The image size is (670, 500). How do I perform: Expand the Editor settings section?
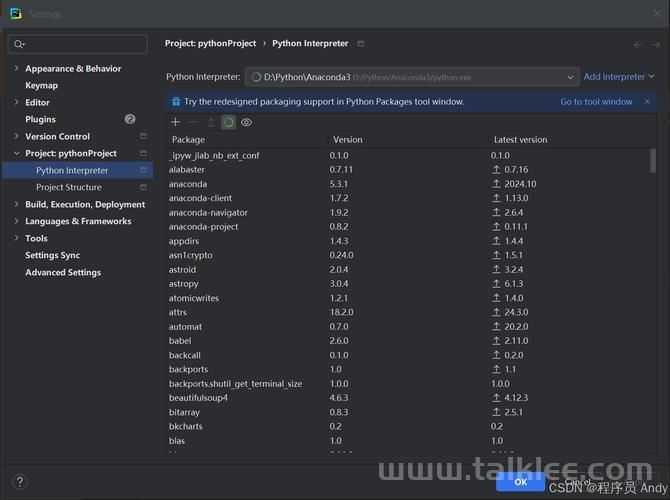point(17,102)
